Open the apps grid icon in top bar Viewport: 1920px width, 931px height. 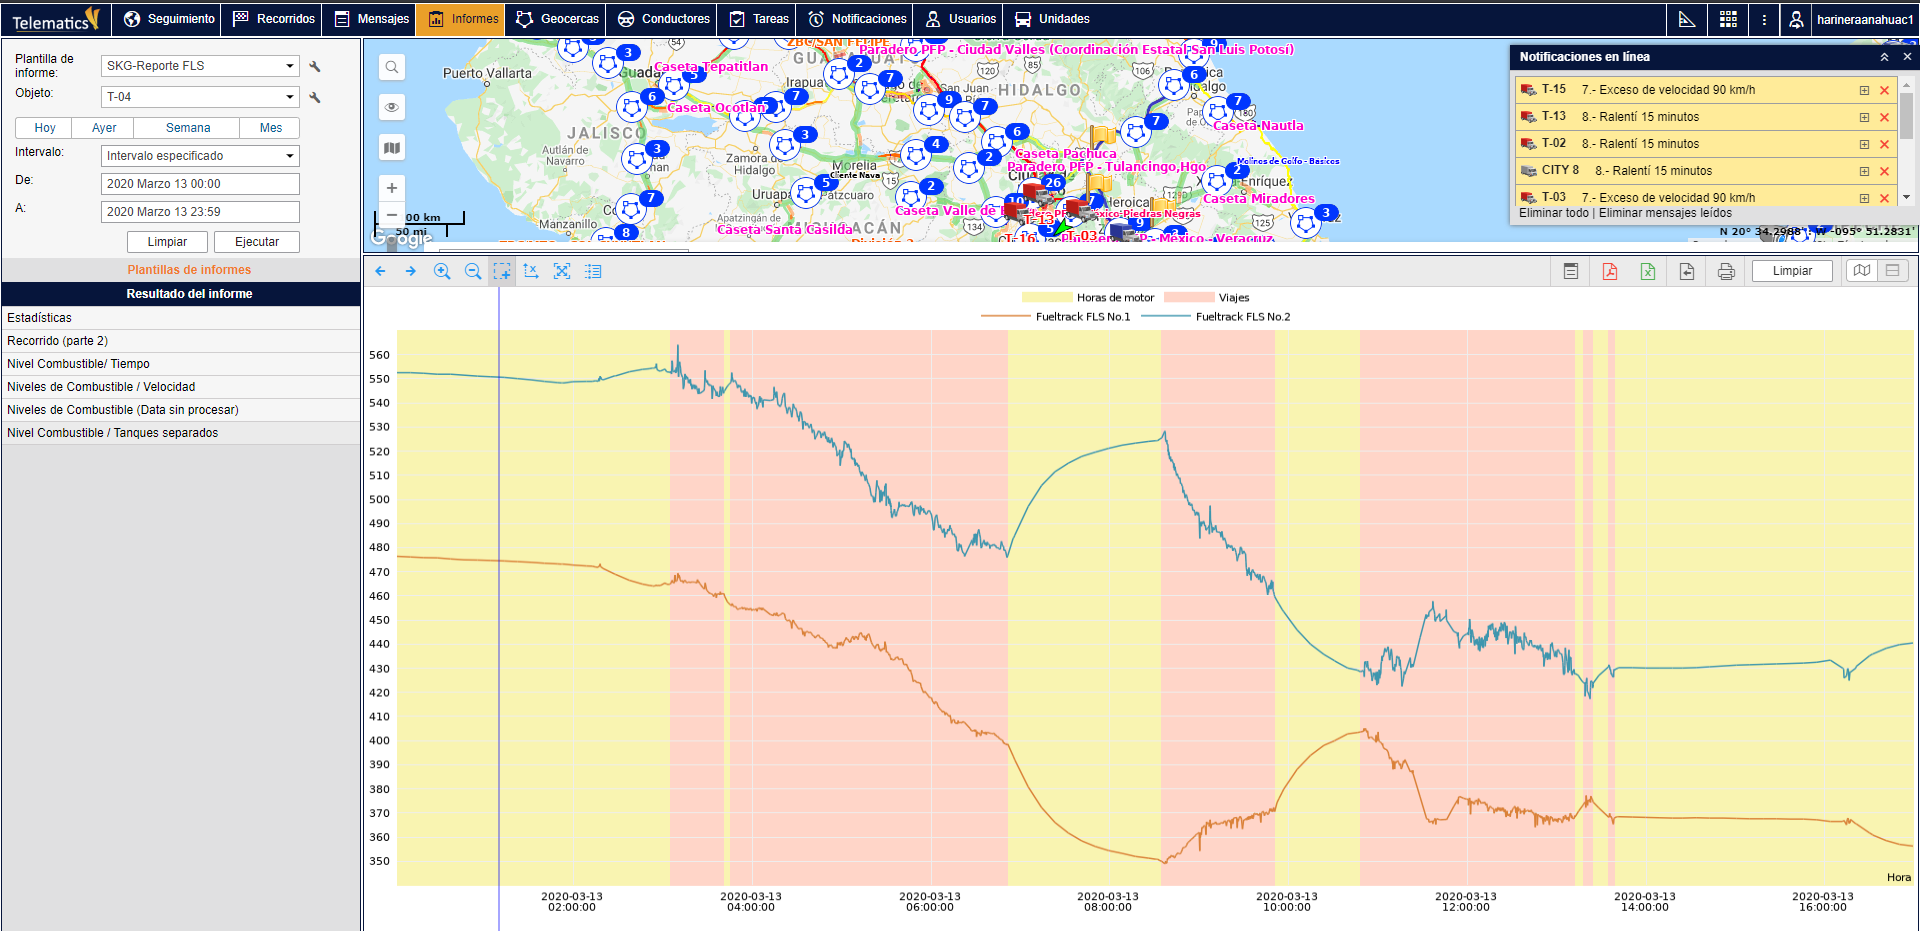tap(1728, 19)
